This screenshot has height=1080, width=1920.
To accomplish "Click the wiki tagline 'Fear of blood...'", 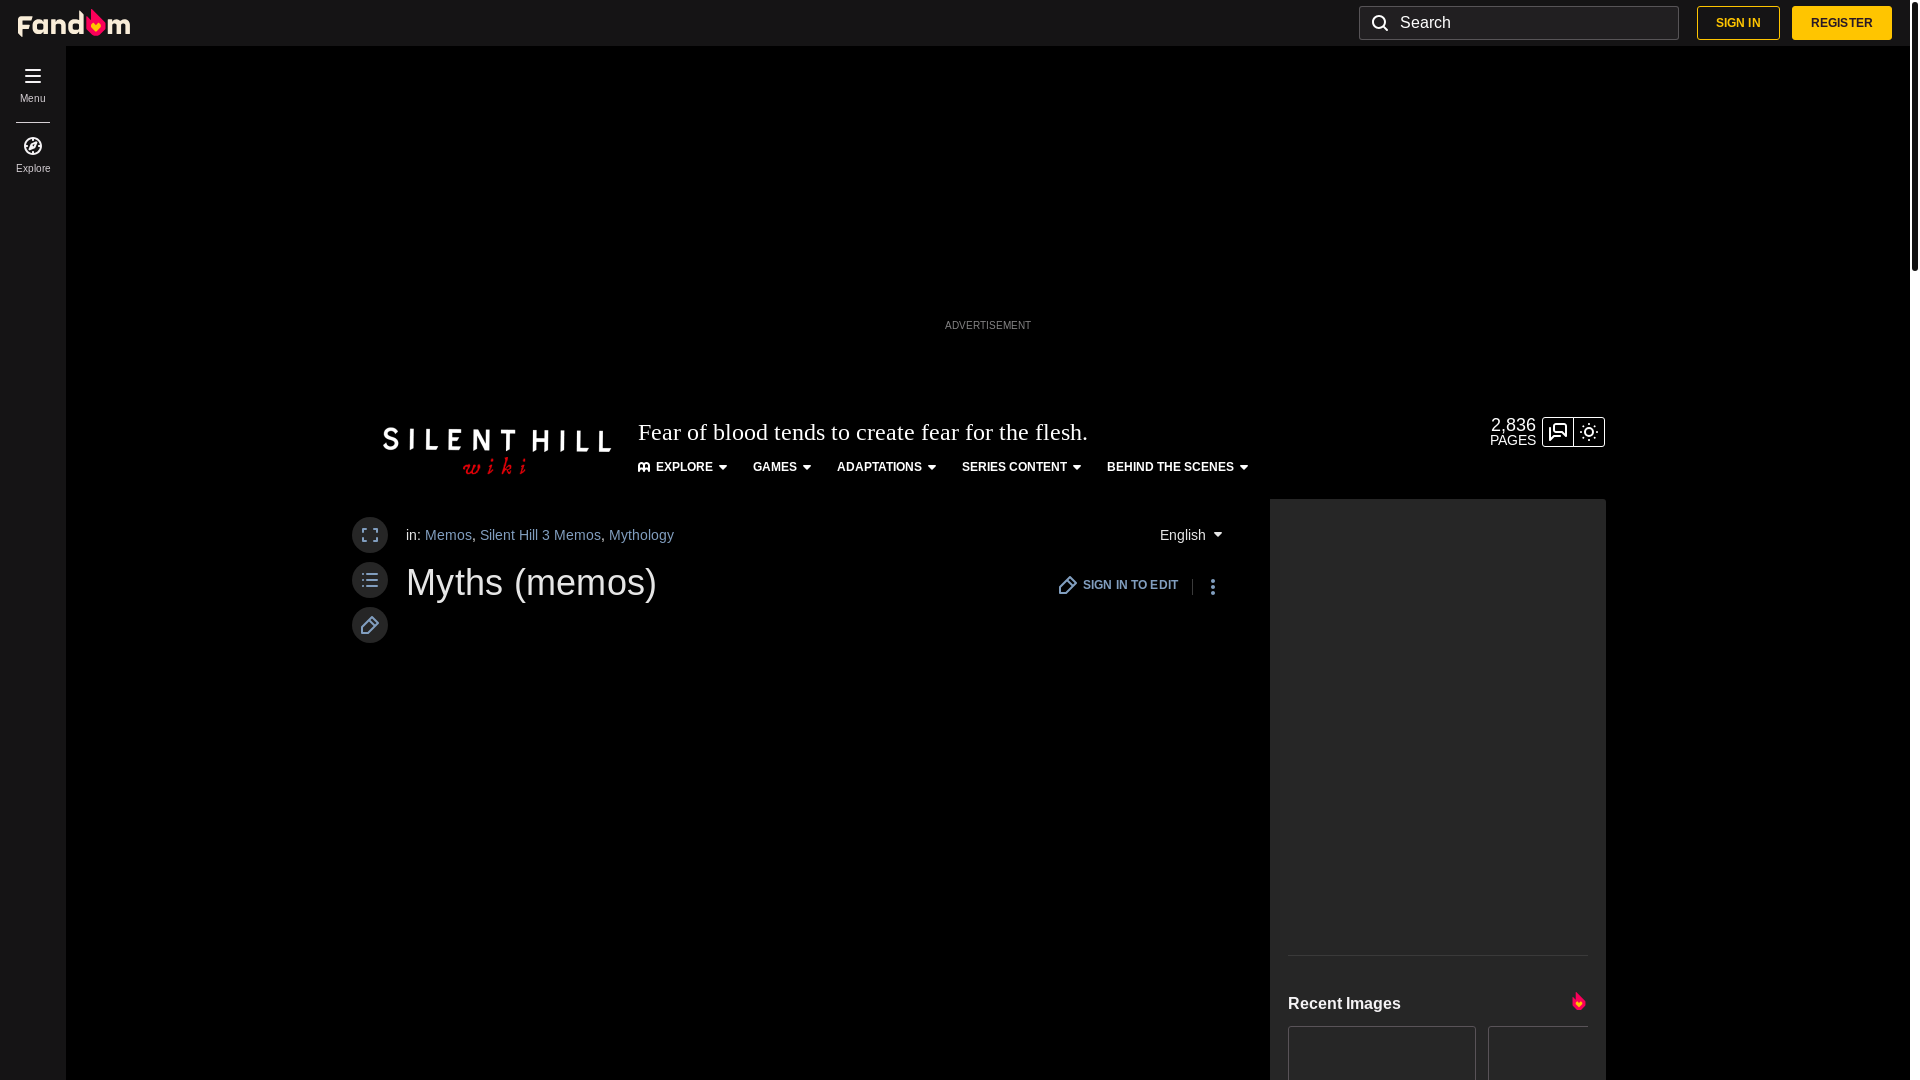I will tap(862, 432).
